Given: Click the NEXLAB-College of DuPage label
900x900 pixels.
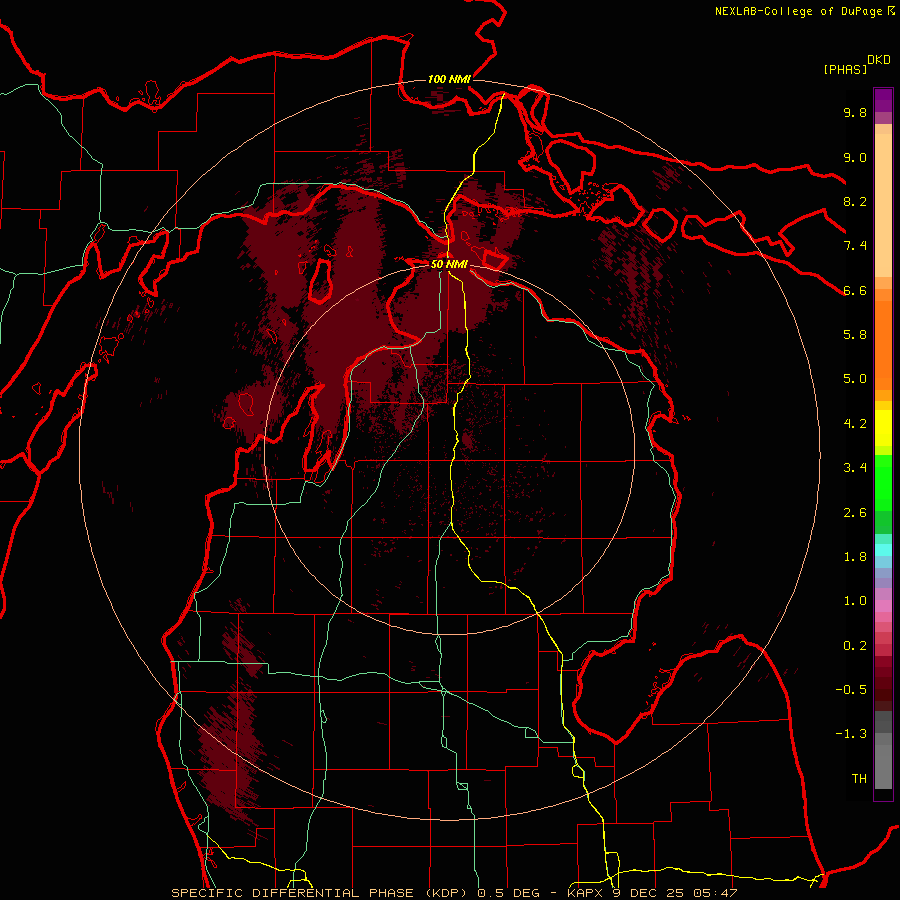Looking at the screenshot, I should pyautogui.click(x=798, y=11).
